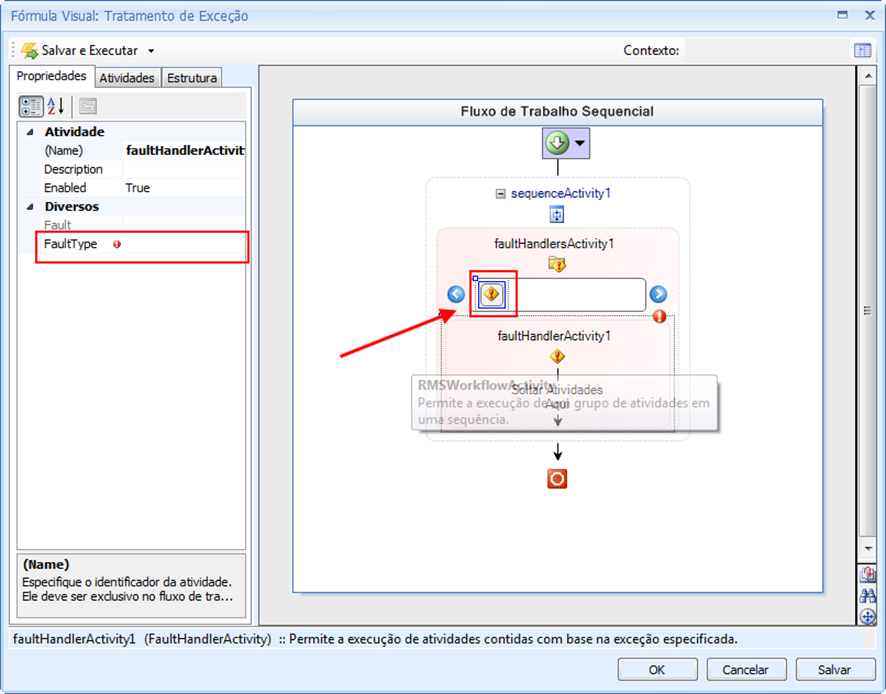Screen dimensions: 886x694
Task: Go to previous fault handler with left arrow
Action: pos(456,294)
